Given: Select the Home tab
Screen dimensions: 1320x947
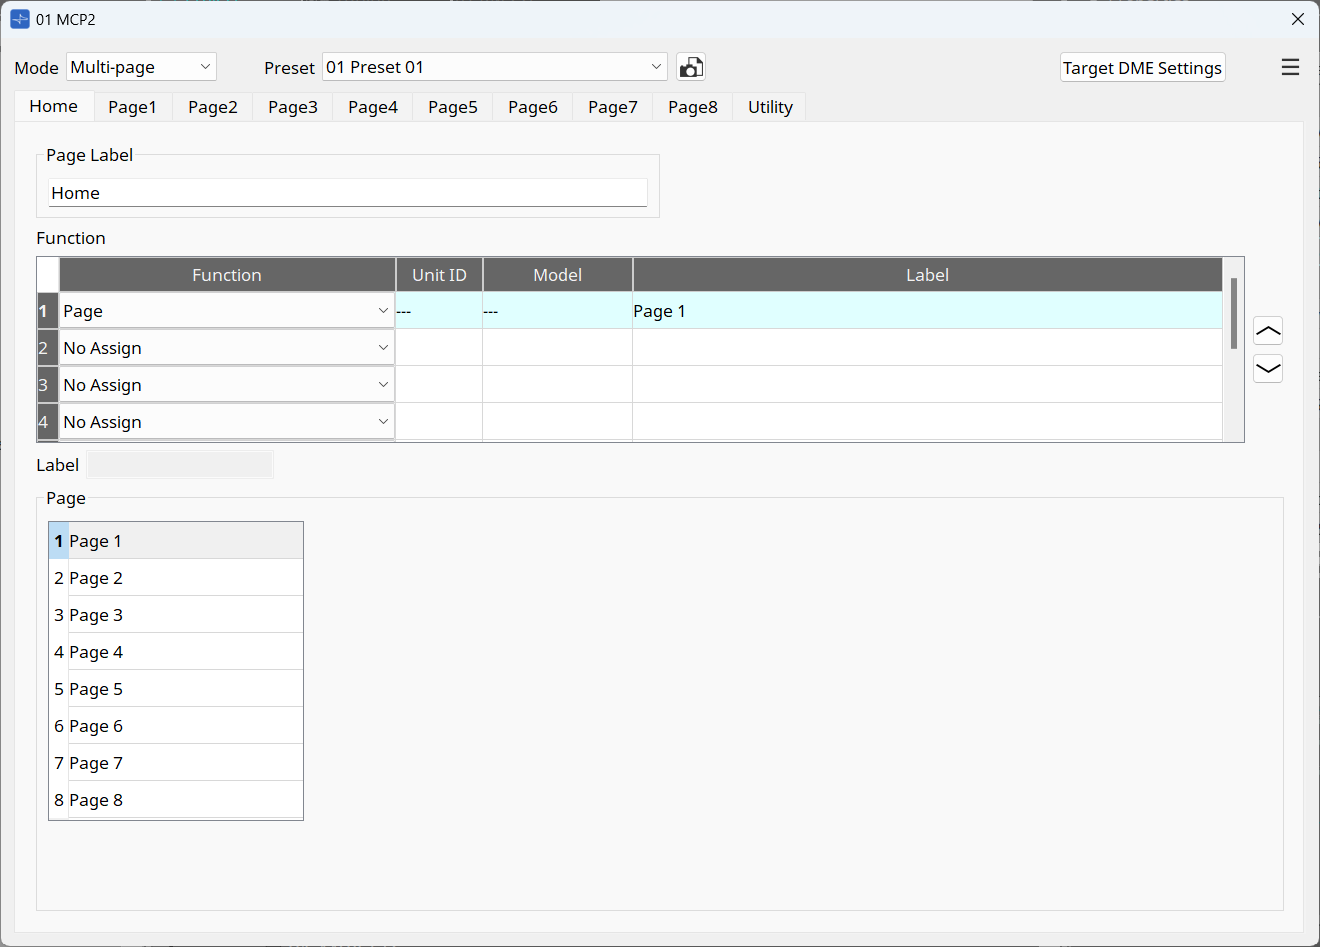Looking at the screenshot, I should coord(53,106).
